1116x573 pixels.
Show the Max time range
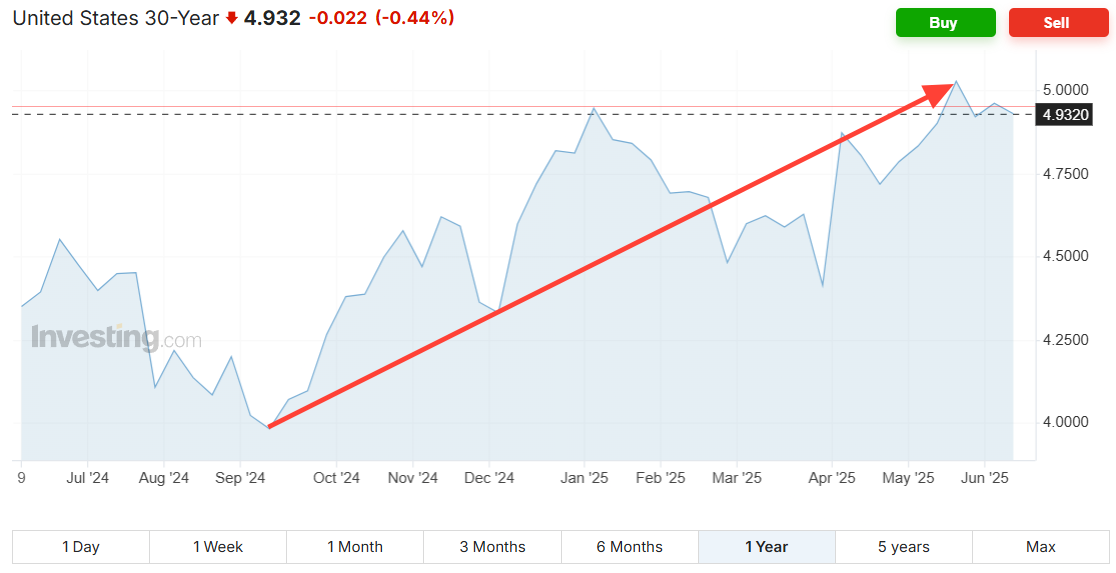1040,547
